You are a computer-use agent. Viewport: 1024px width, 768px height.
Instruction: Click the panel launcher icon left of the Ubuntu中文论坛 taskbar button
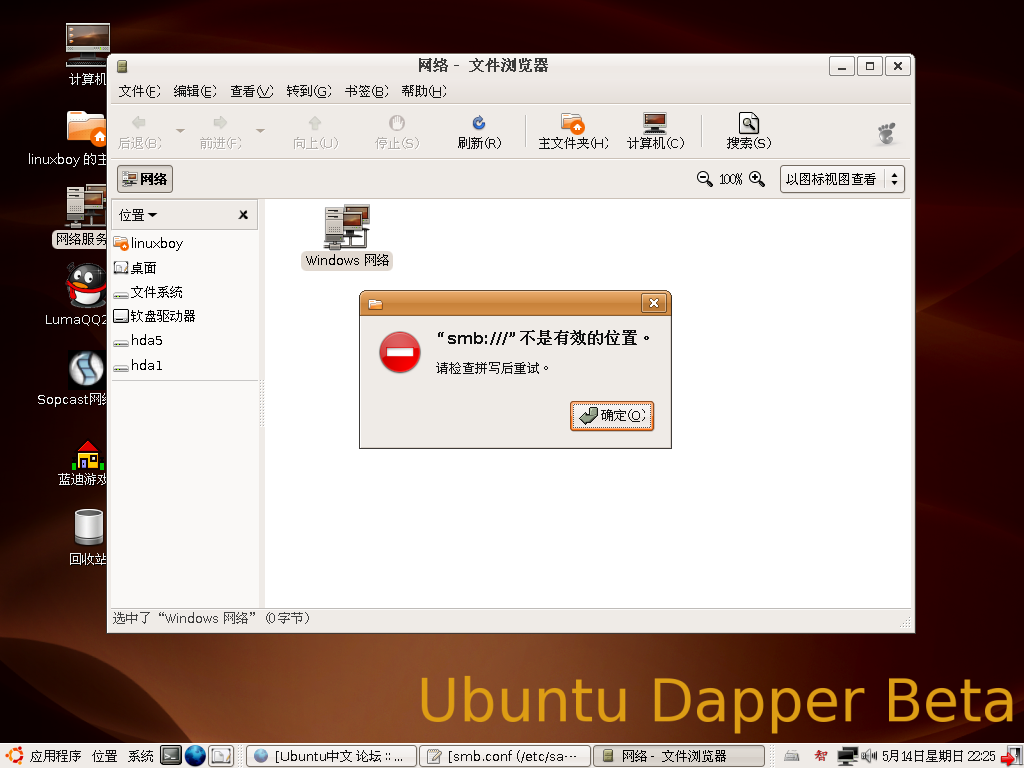pos(221,756)
